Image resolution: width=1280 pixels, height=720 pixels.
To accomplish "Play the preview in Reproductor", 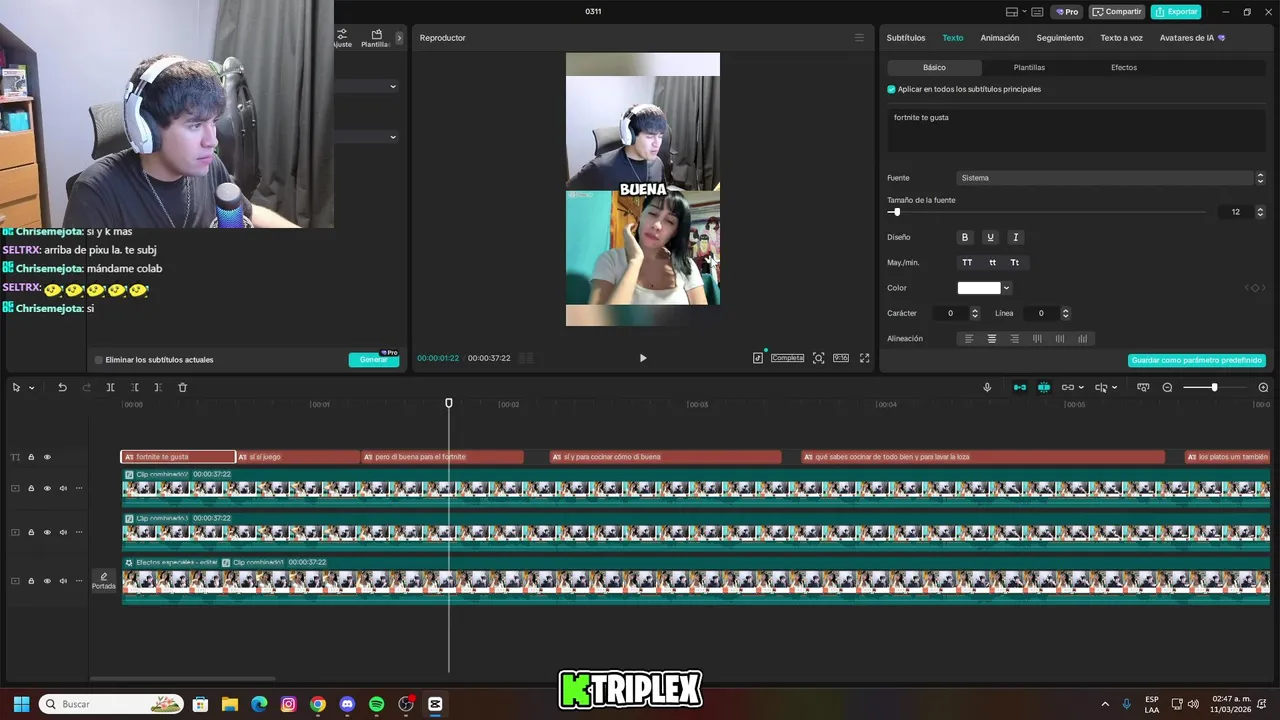I will [x=643, y=358].
